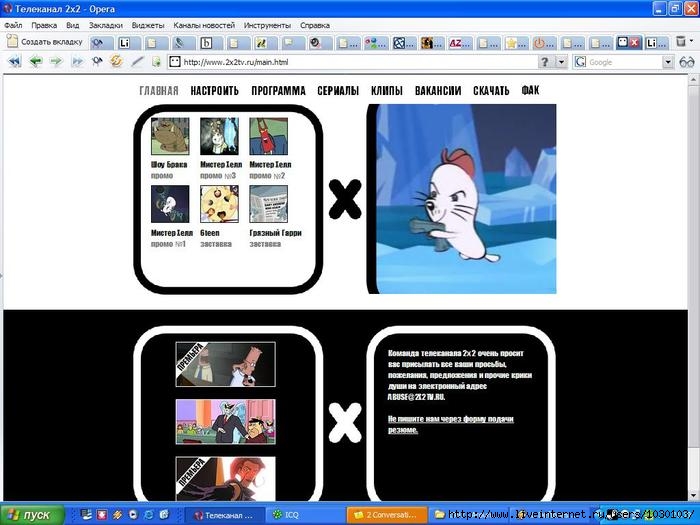Open the ФАК site link
The image size is (700, 525).
(530, 90)
